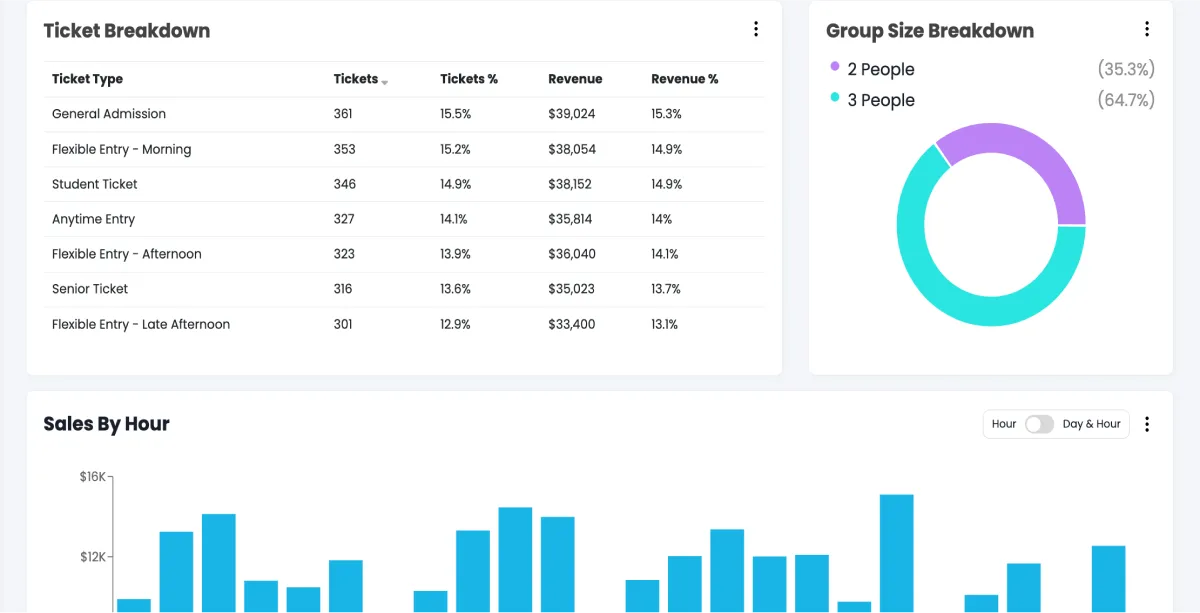Select the Flexible Entry - Morning row
The height and width of the screenshot is (613, 1200).
click(x=405, y=149)
